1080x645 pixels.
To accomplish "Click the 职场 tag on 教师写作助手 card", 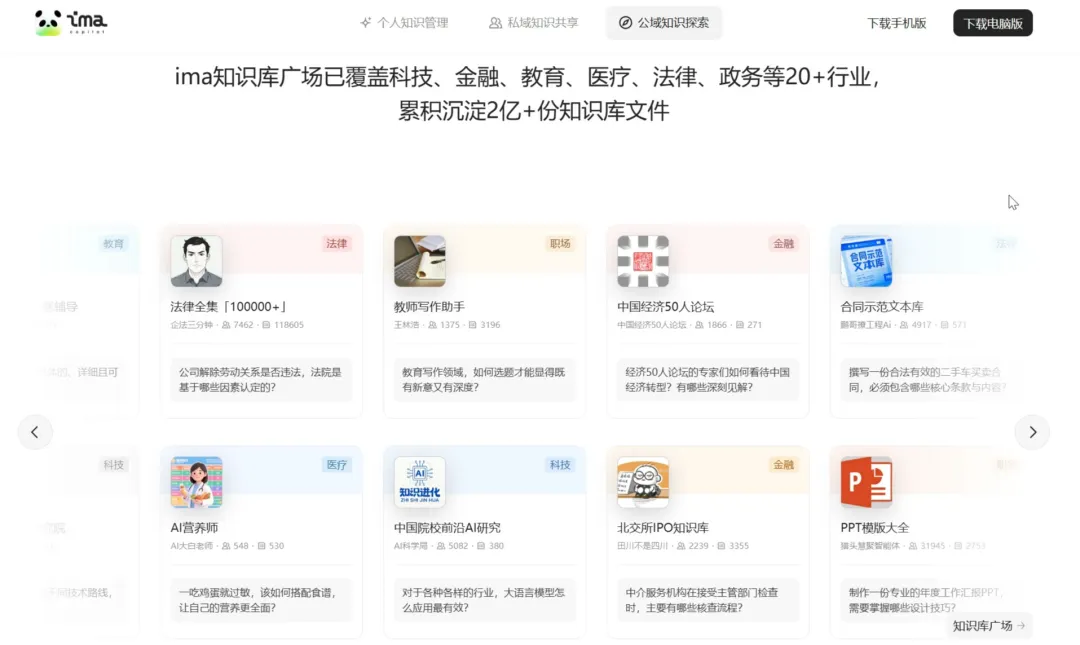I will [559, 243].
